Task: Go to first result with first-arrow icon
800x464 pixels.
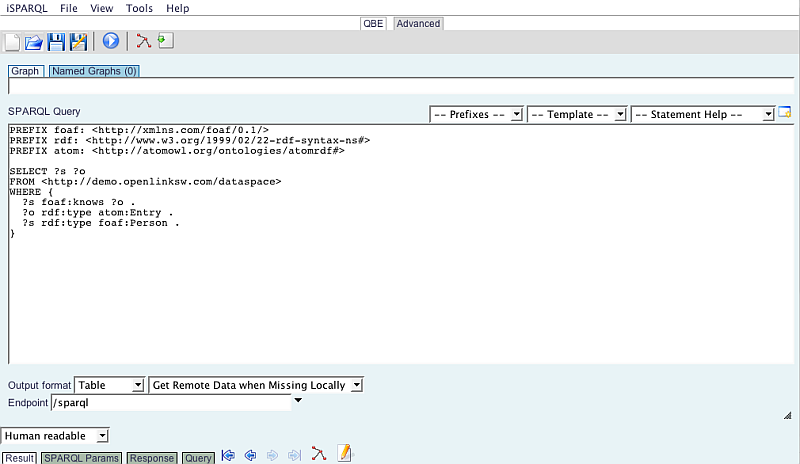Action: click(228, 455)
